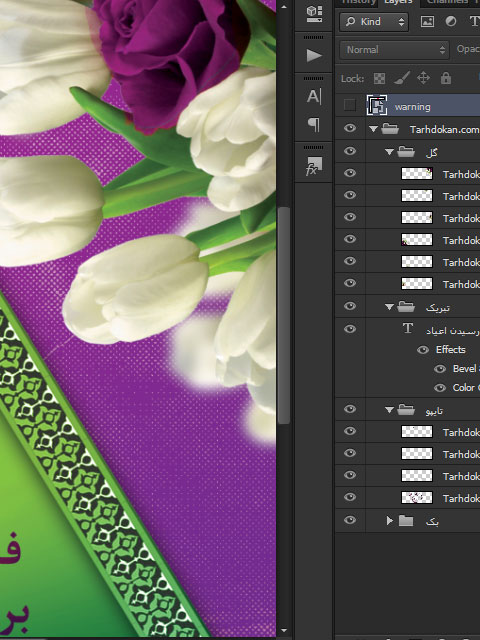Toggle the Effects eye icon
This screenshot has height=640, width=480.
click(x=423, y=350)
